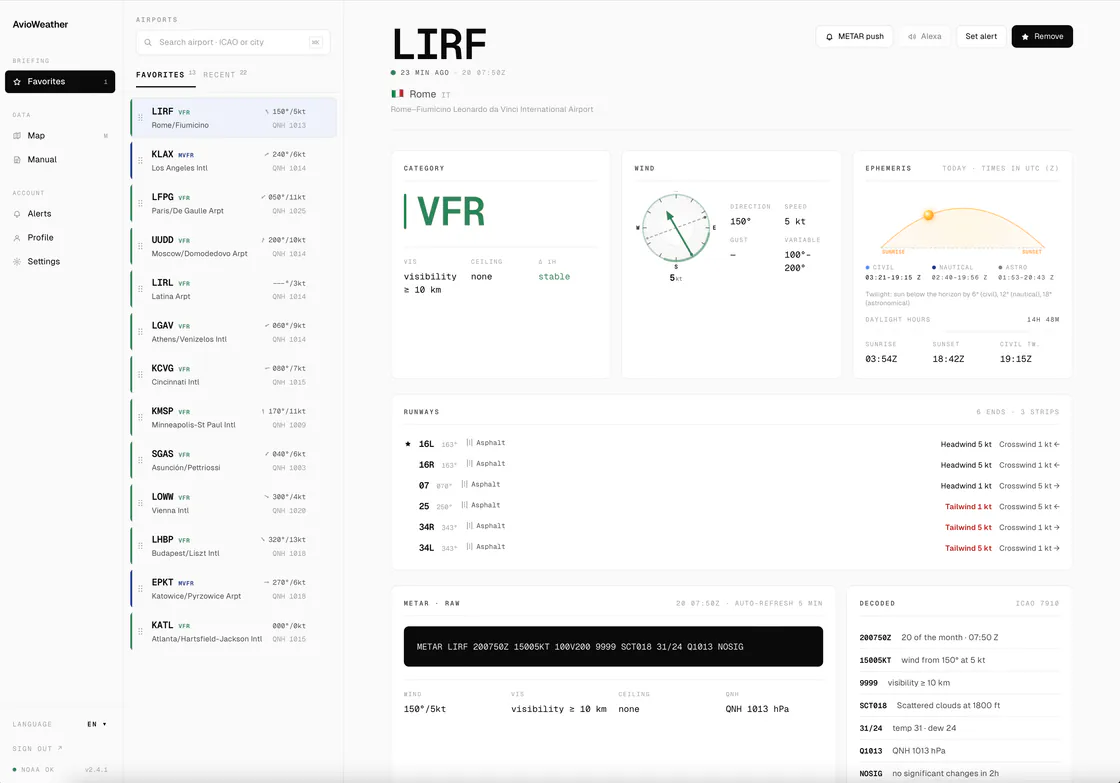Open the Manual page
Screen dimensions: 1120x783
tap(60, 159)
